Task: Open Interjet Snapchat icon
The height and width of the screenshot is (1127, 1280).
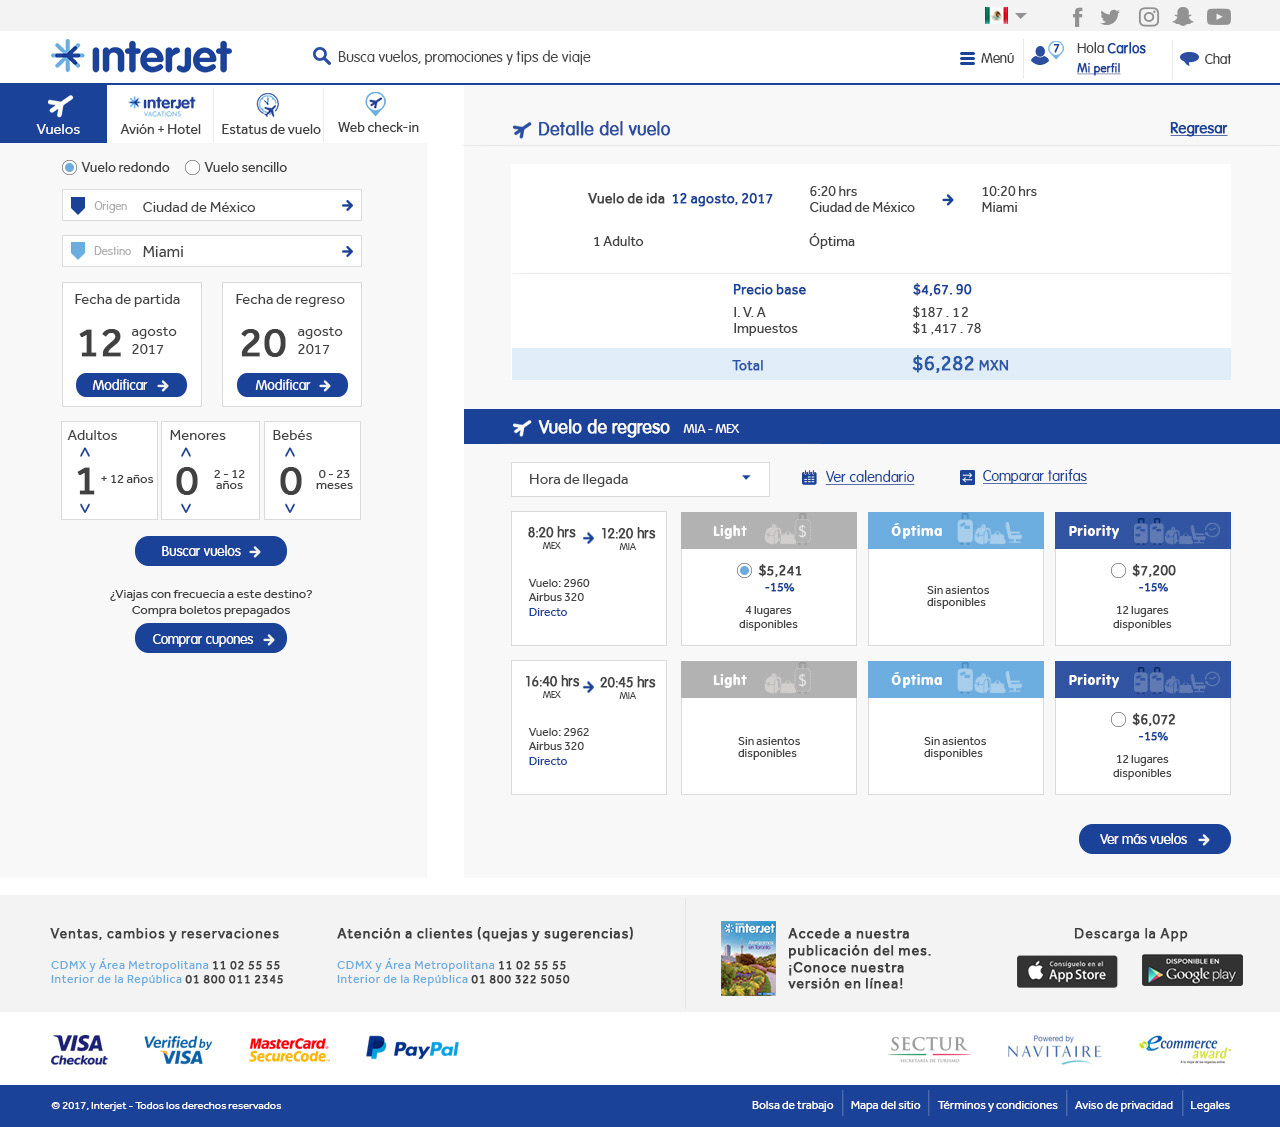Action: click(1183, 17)
